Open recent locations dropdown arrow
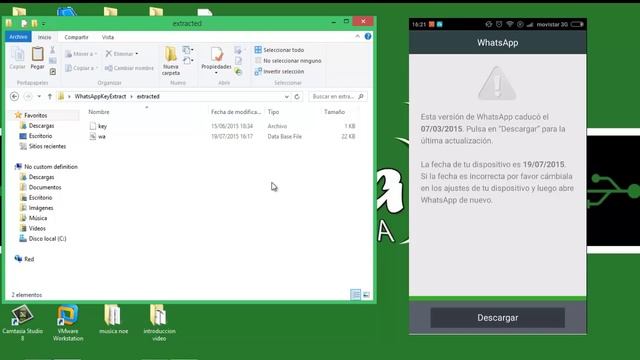 click(39, 97)
